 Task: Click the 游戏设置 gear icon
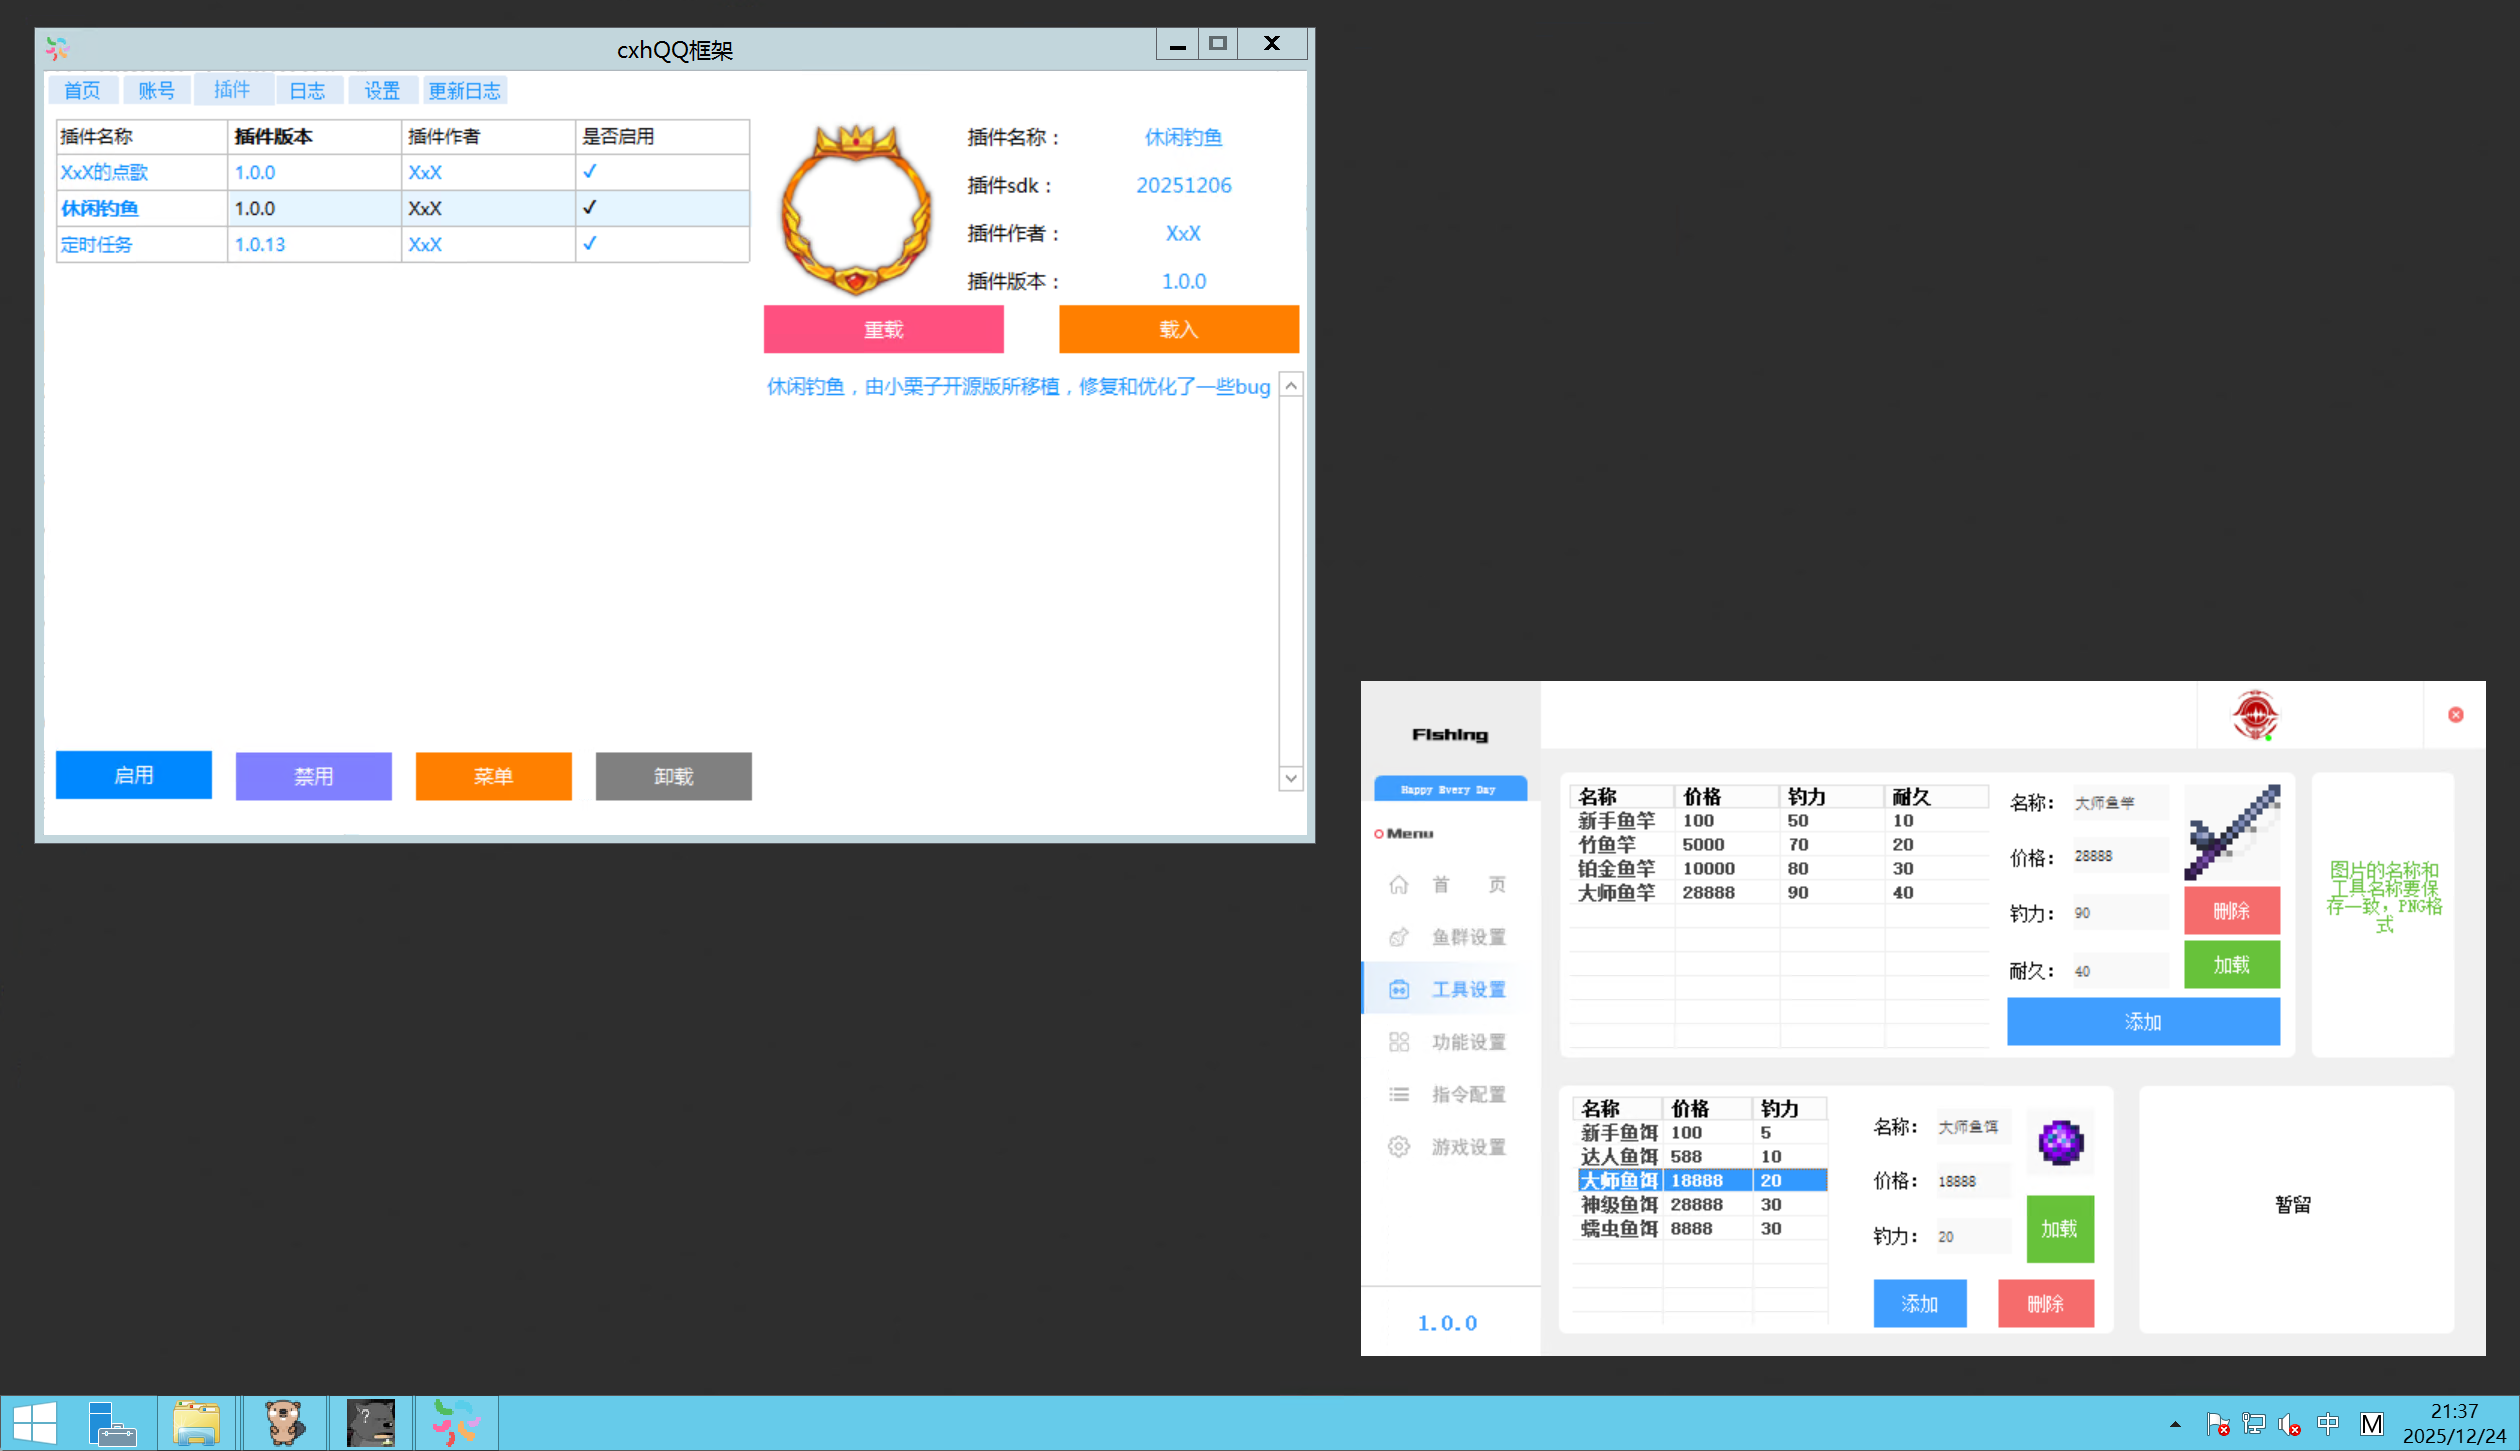[1399, 1147]
